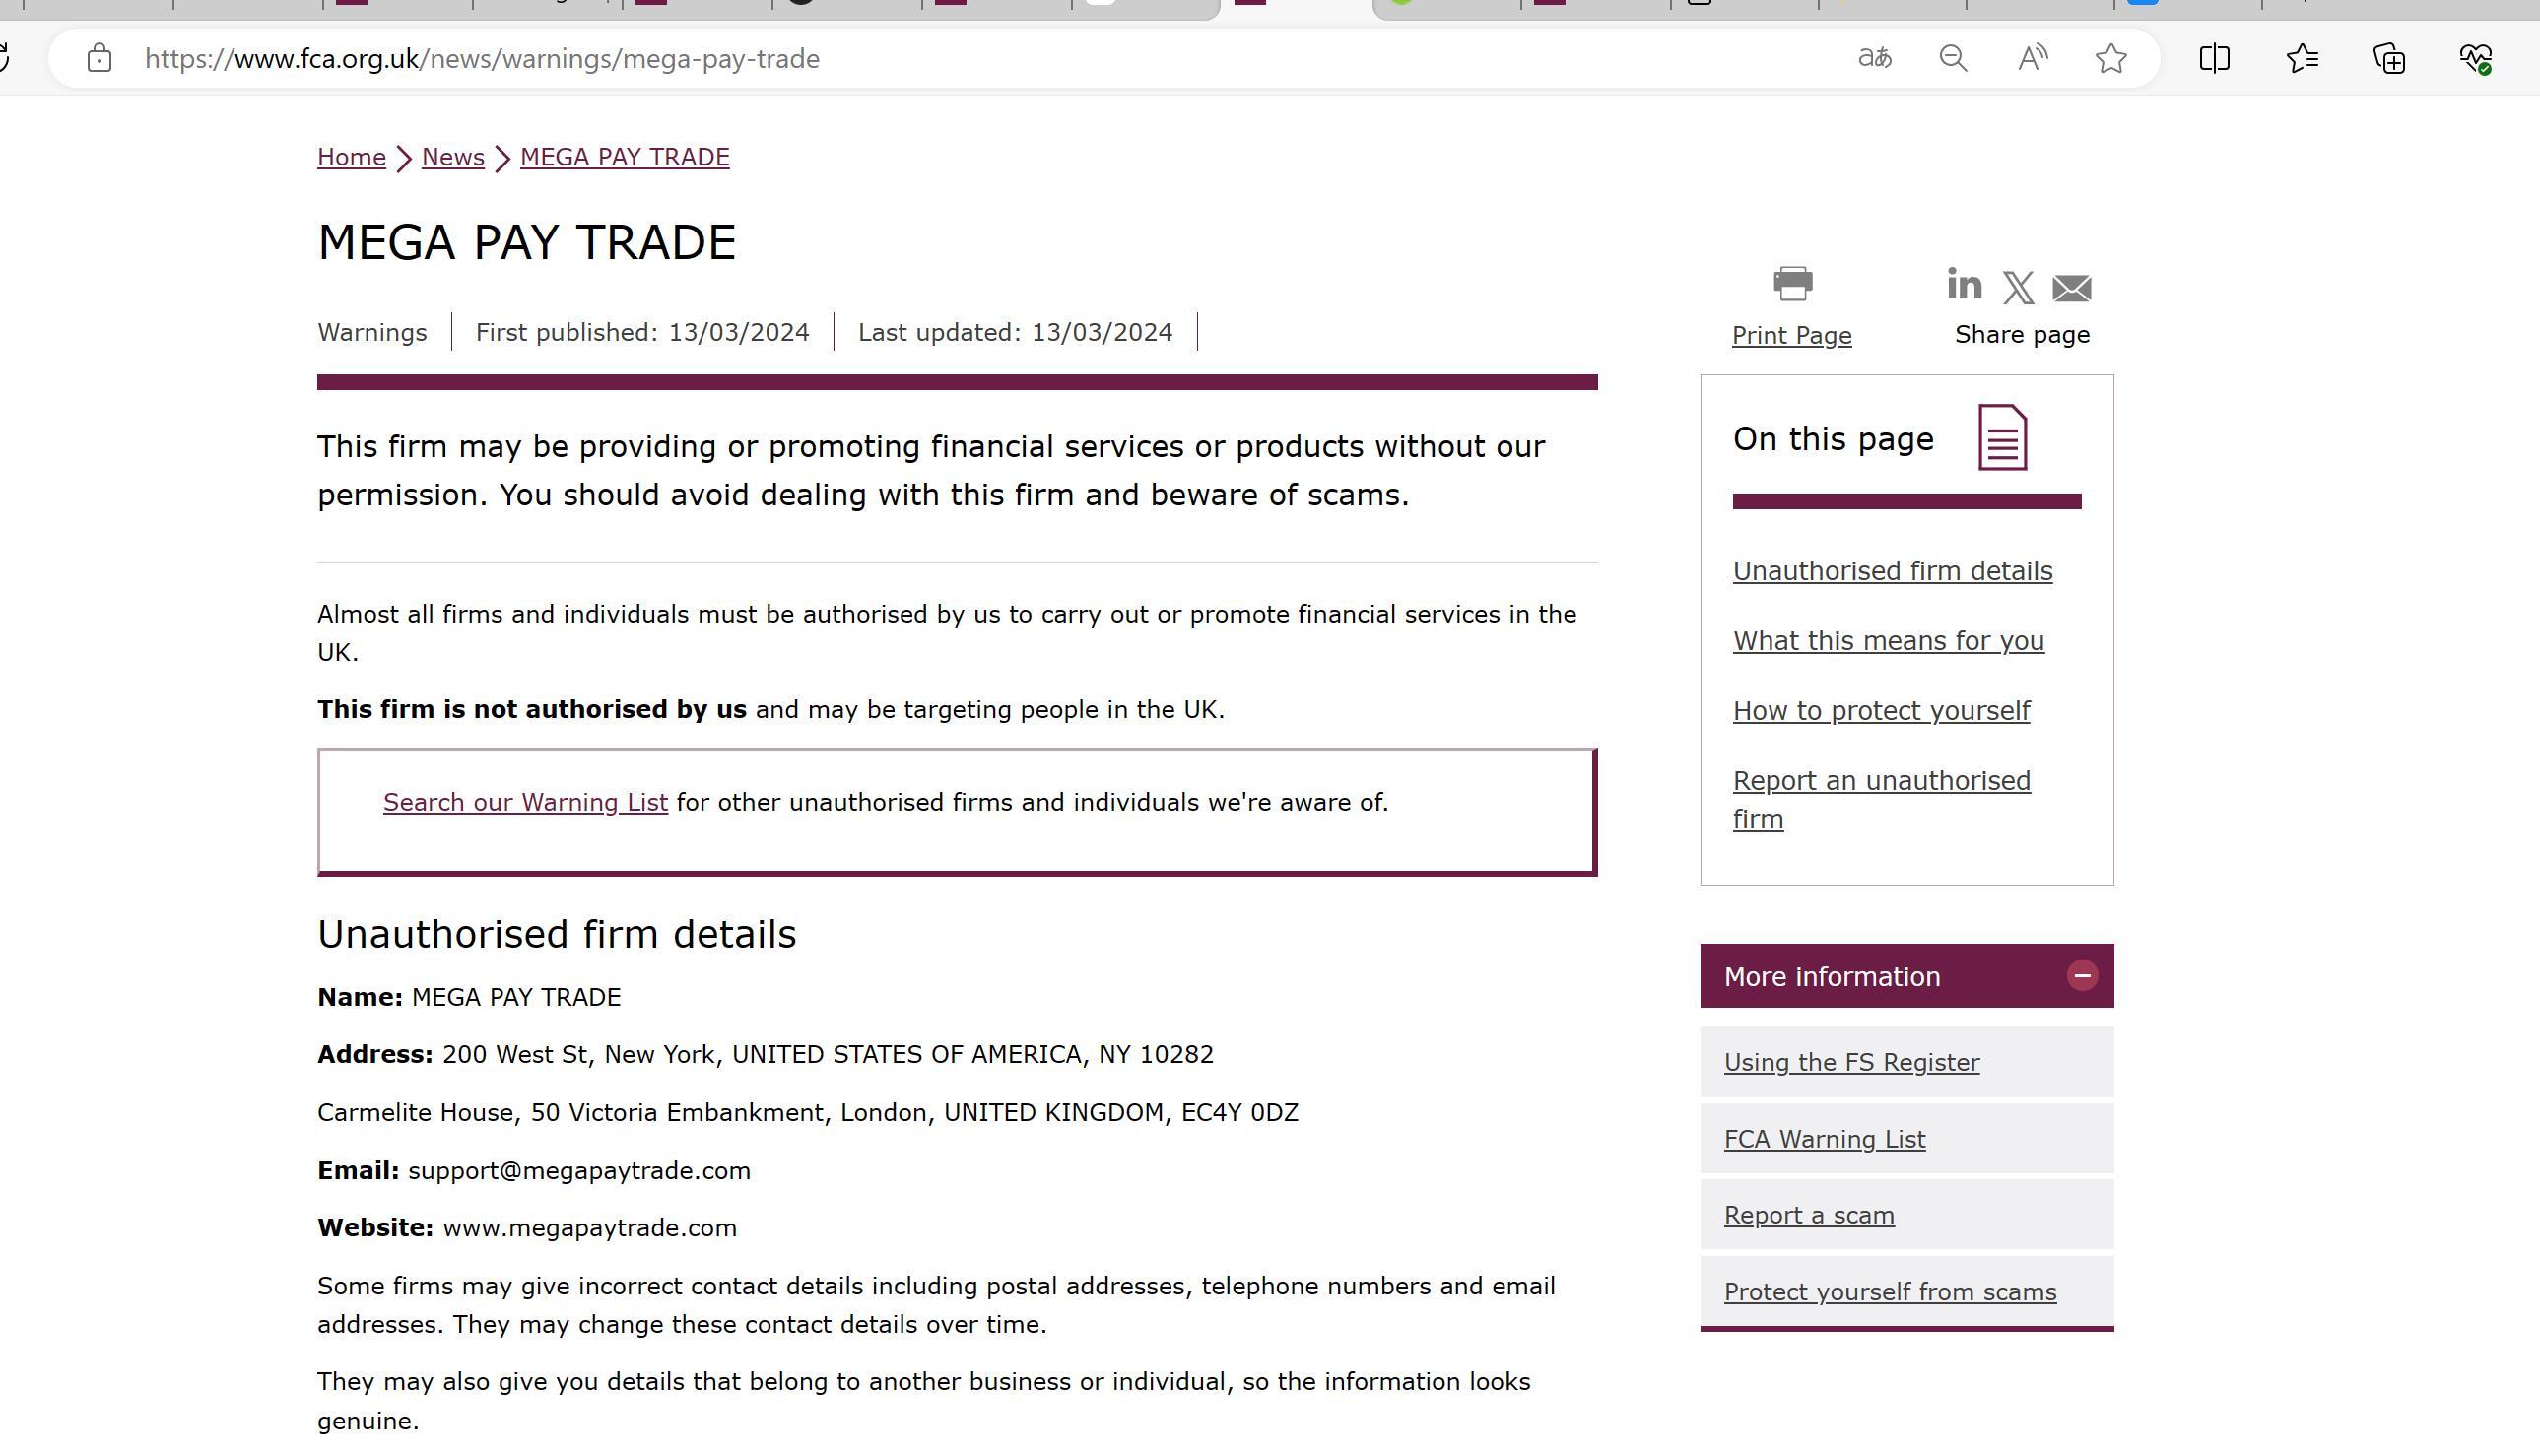The width and height of the screenshot is (2540, 1456).
Task: View site information lock icon
Action: pos(99,58)
